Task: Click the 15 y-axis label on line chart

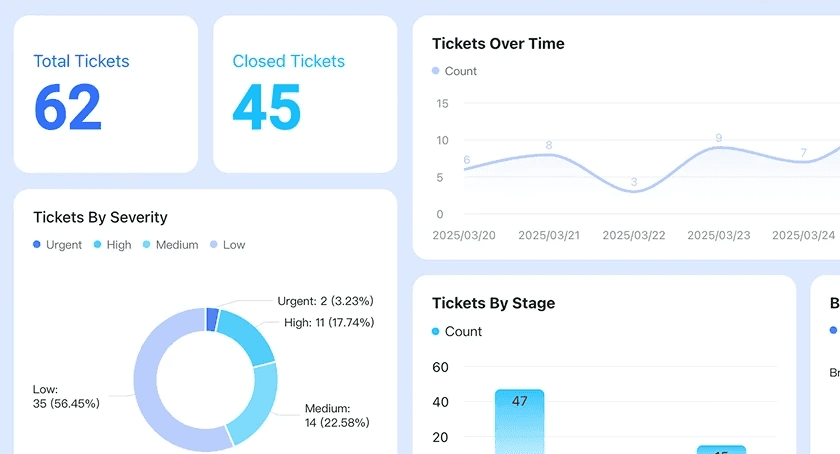Action: click(442, 103)
